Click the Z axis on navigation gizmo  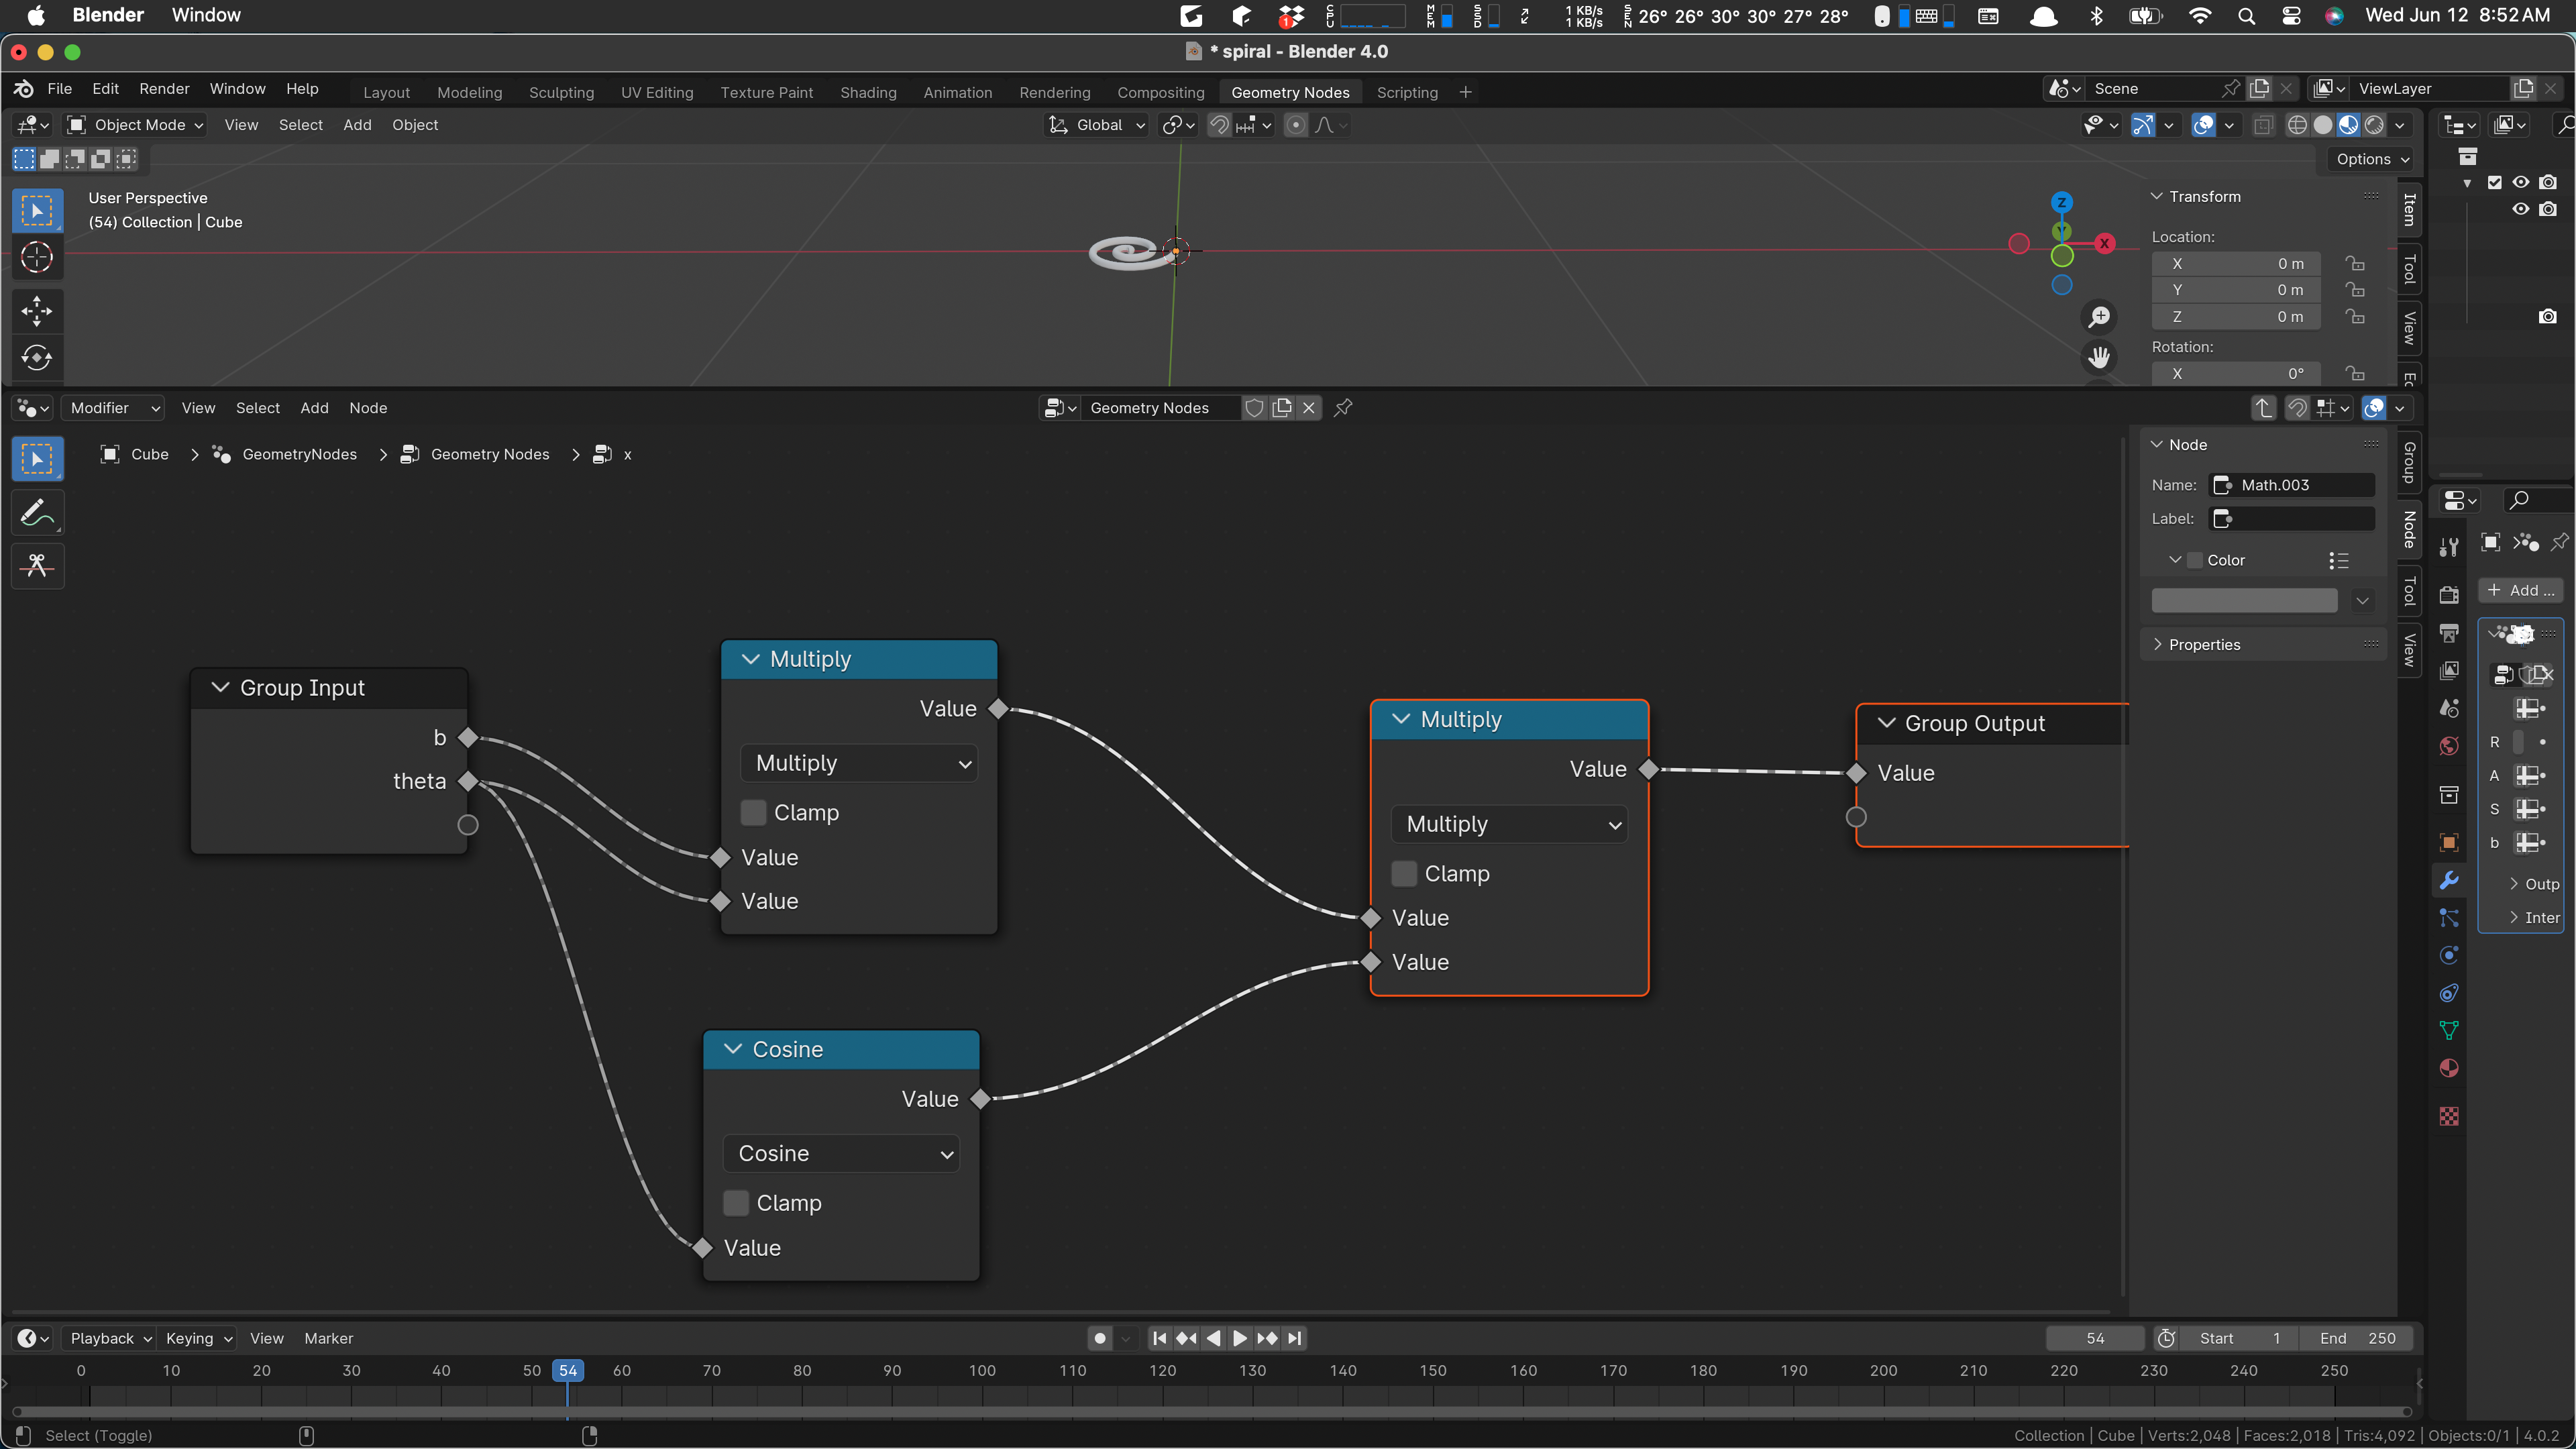2062,202
